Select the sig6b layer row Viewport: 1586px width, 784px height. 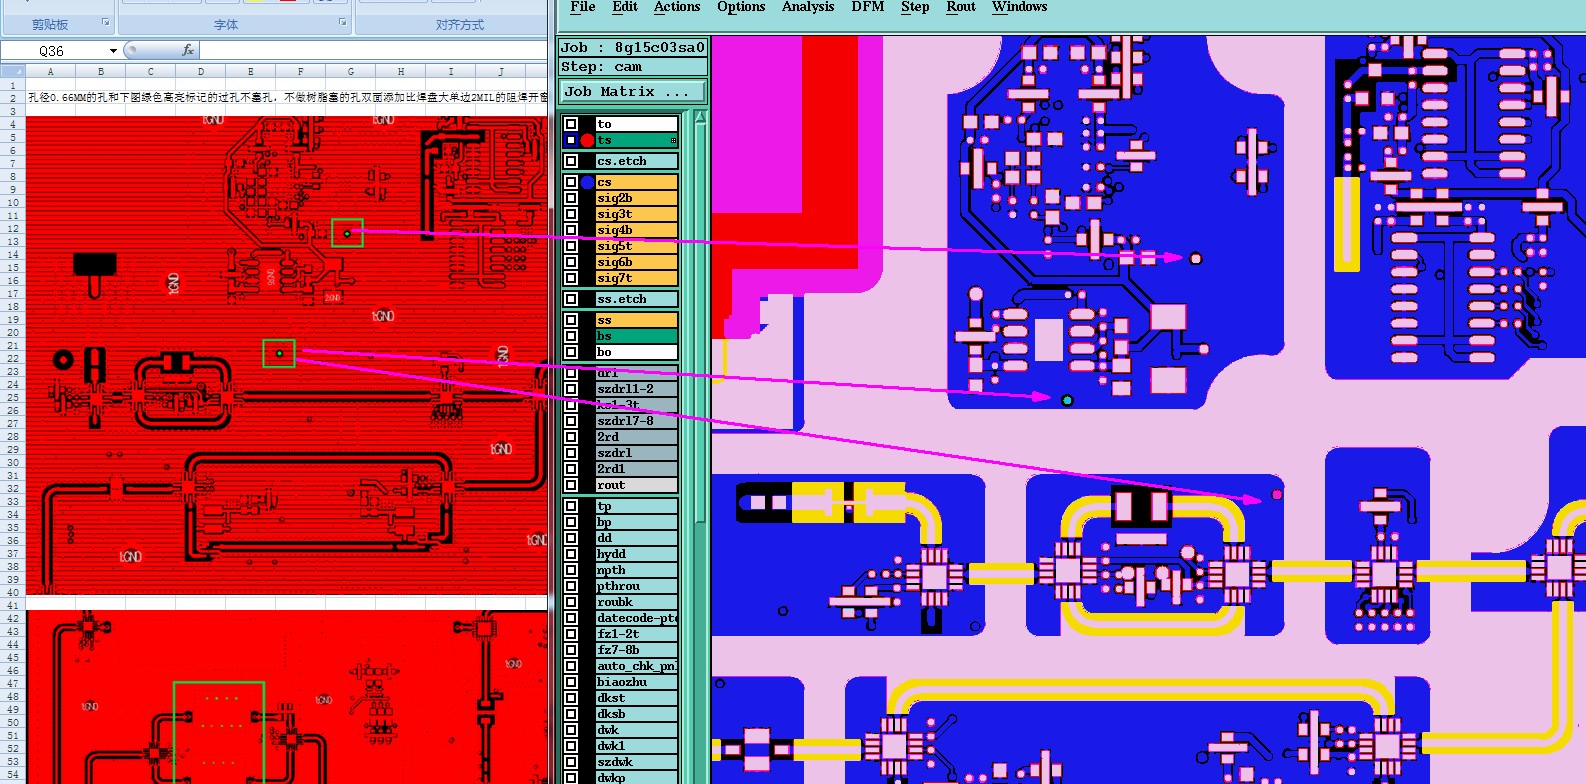[637, 262]
